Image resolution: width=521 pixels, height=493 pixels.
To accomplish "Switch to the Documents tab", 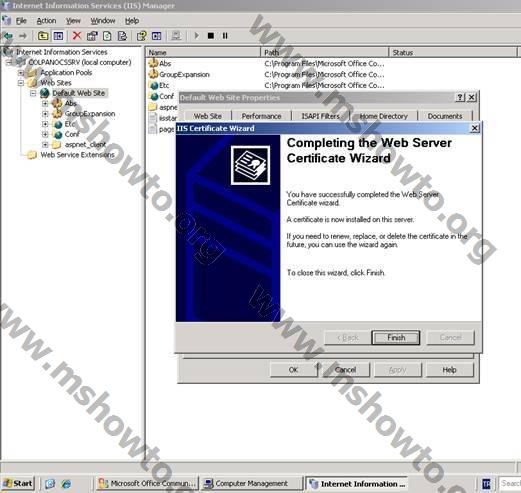I will tap(445, 116).
